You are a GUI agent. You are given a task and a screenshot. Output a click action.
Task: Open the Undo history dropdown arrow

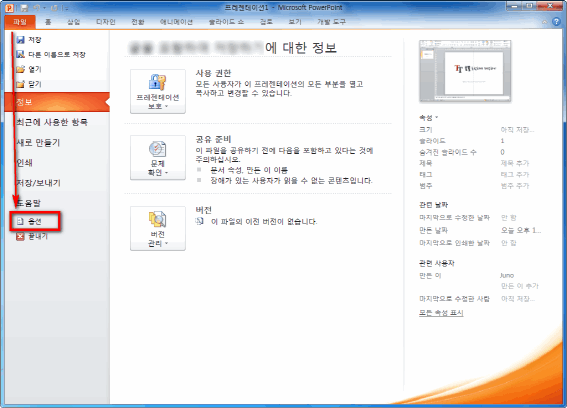[44, 8]
